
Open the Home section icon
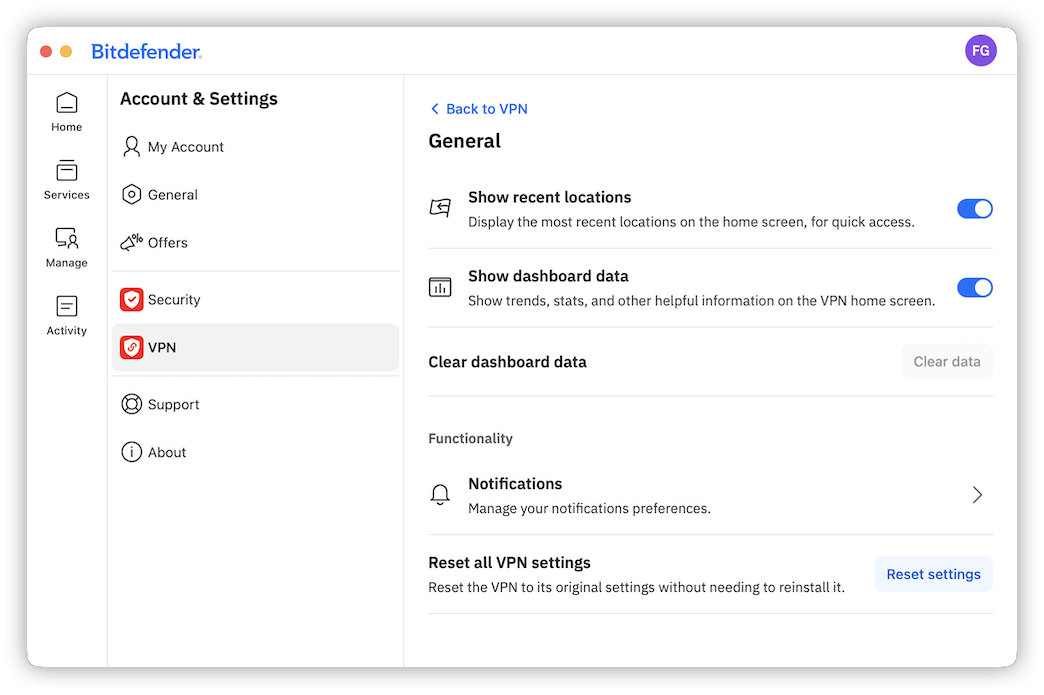(67, 103)
